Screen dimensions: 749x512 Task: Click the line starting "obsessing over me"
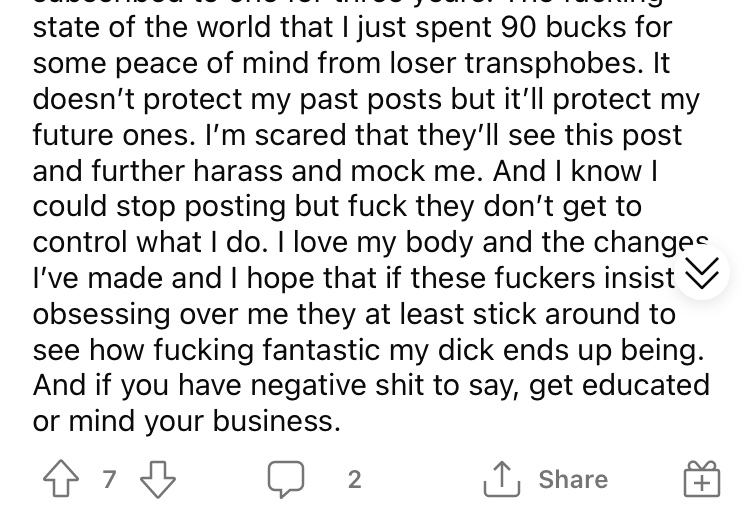pos(354,314)
